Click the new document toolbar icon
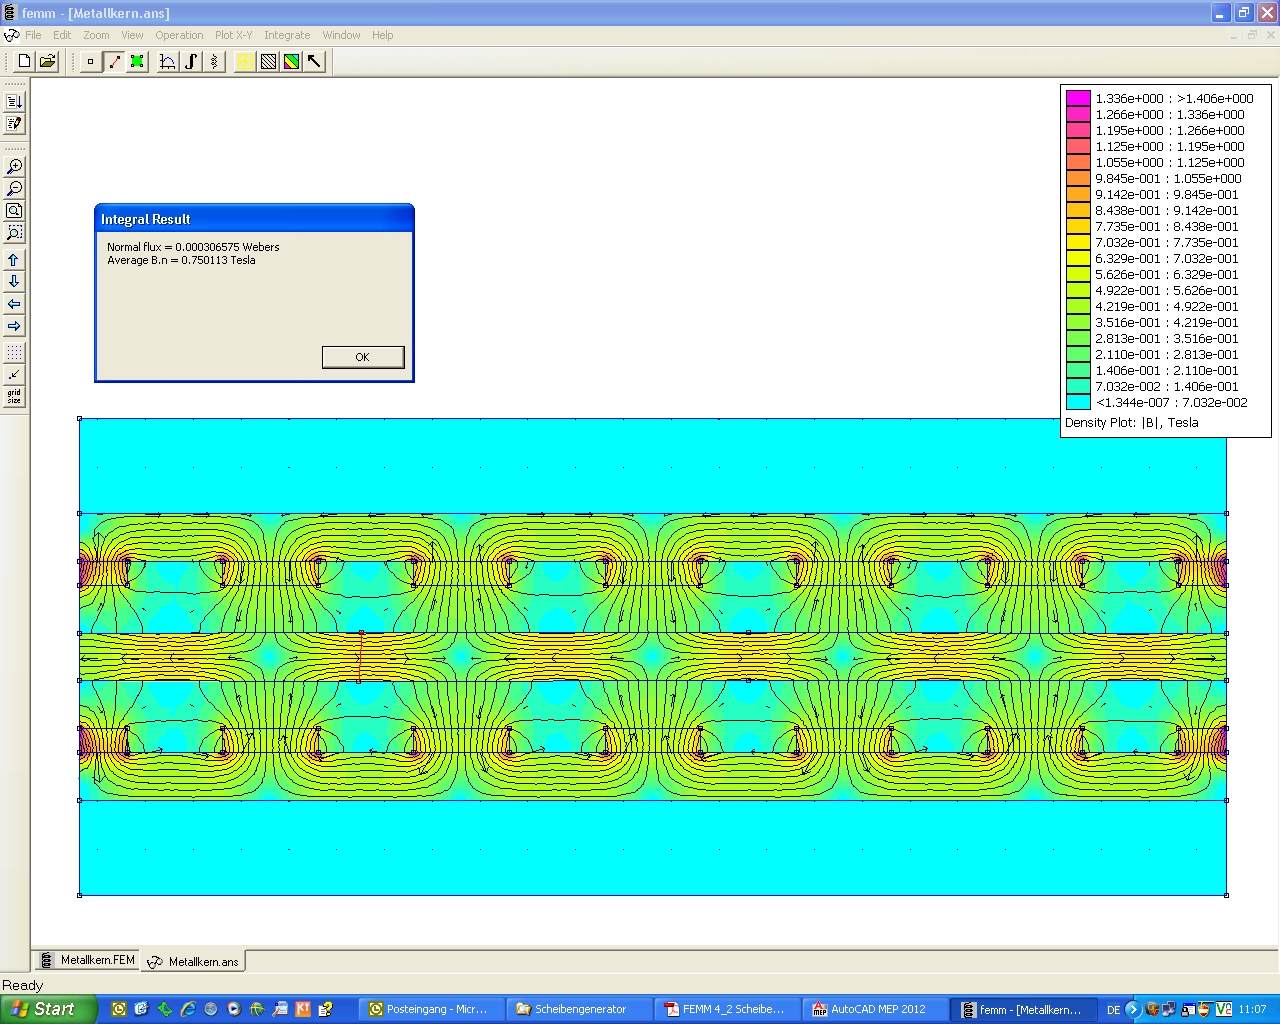Screen dimensions: 1280x1024 pos(25,62)
